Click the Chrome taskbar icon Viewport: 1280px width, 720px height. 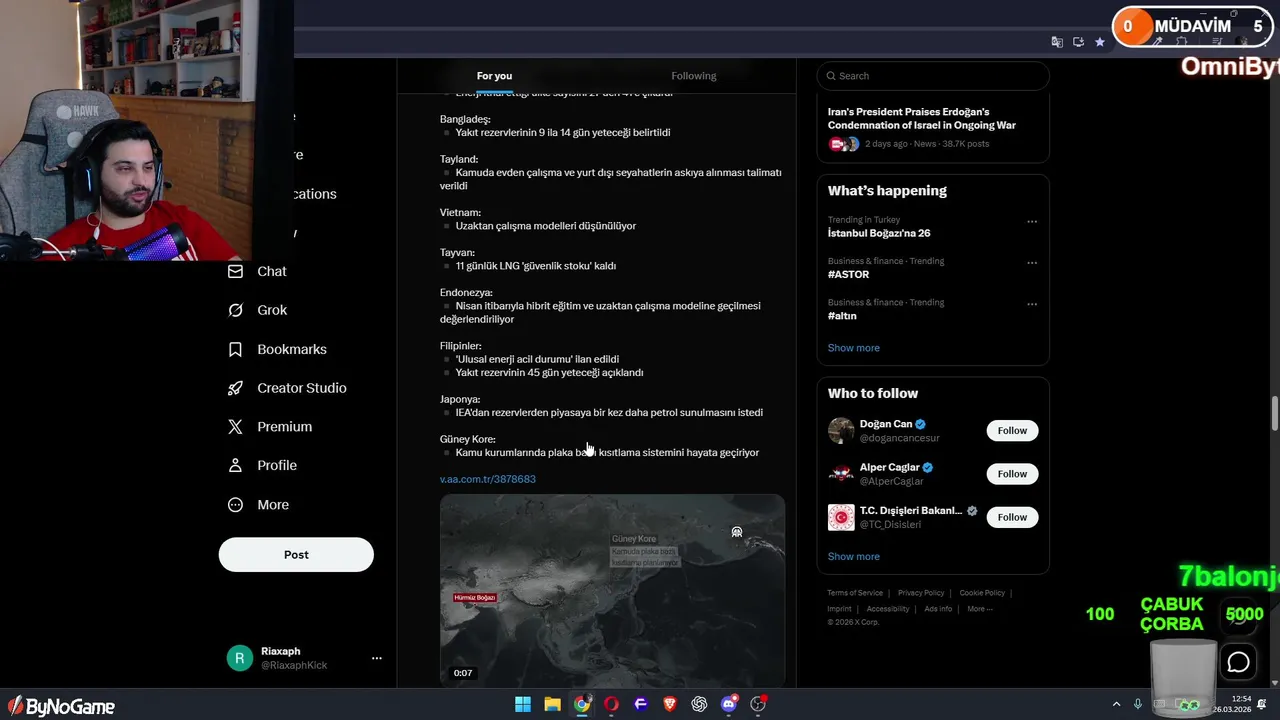[582, 704]
